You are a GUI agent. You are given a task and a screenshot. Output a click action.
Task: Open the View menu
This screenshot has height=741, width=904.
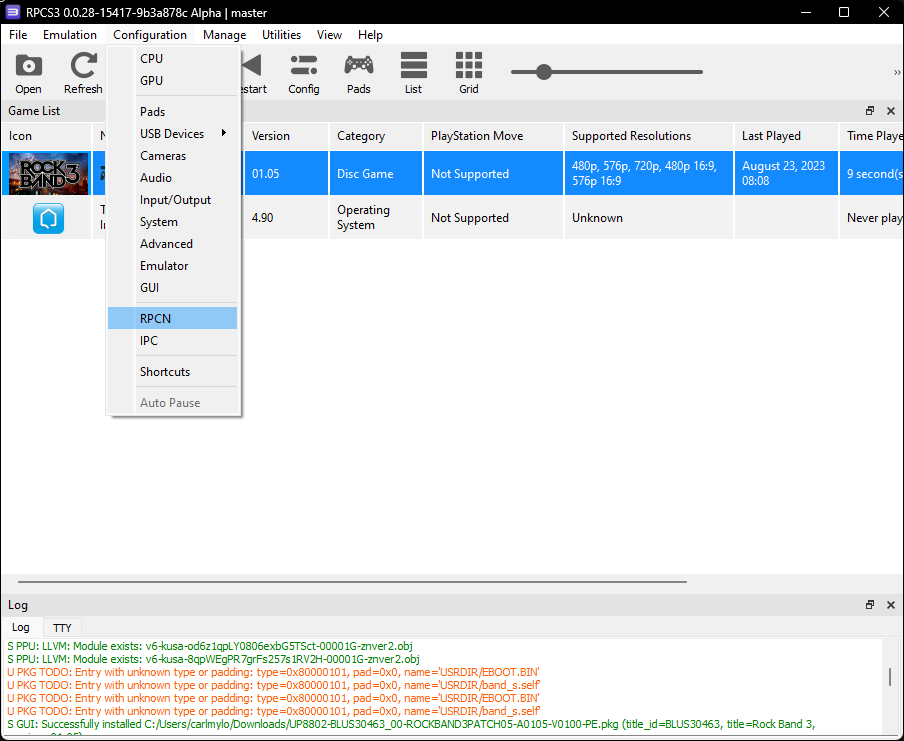click(329, 35)
